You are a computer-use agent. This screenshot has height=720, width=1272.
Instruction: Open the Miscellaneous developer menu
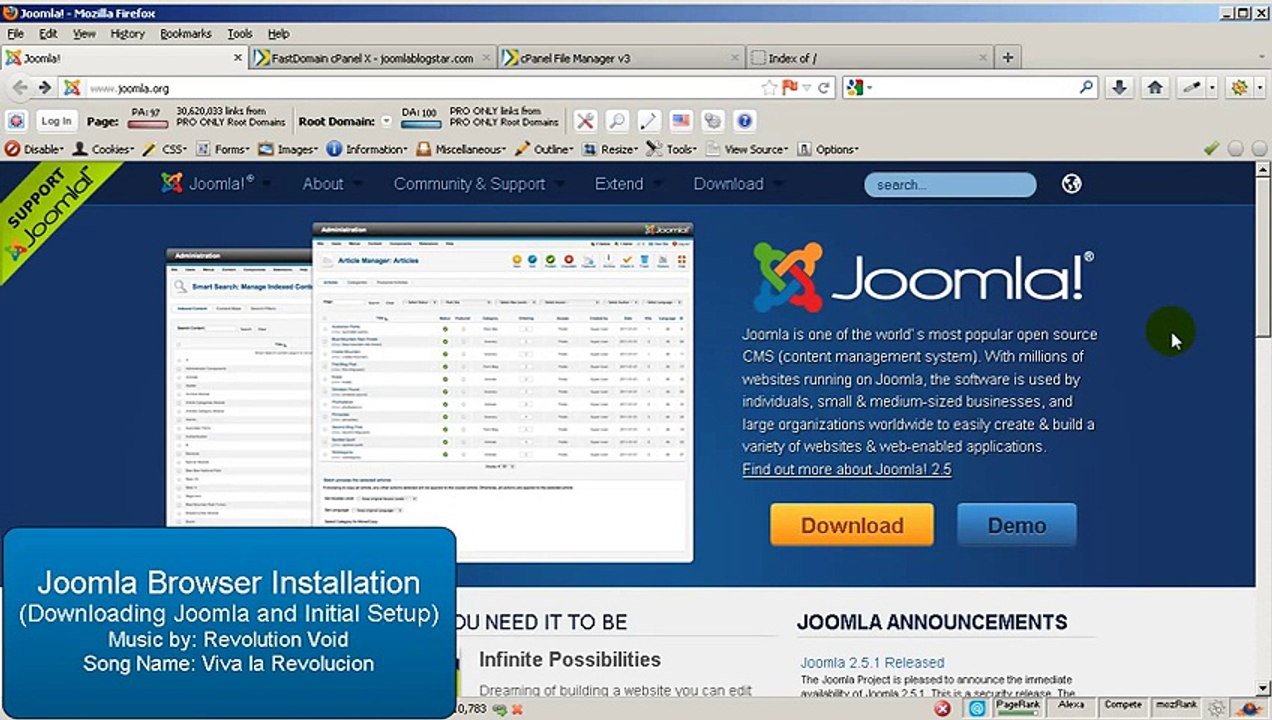(461, 149)
